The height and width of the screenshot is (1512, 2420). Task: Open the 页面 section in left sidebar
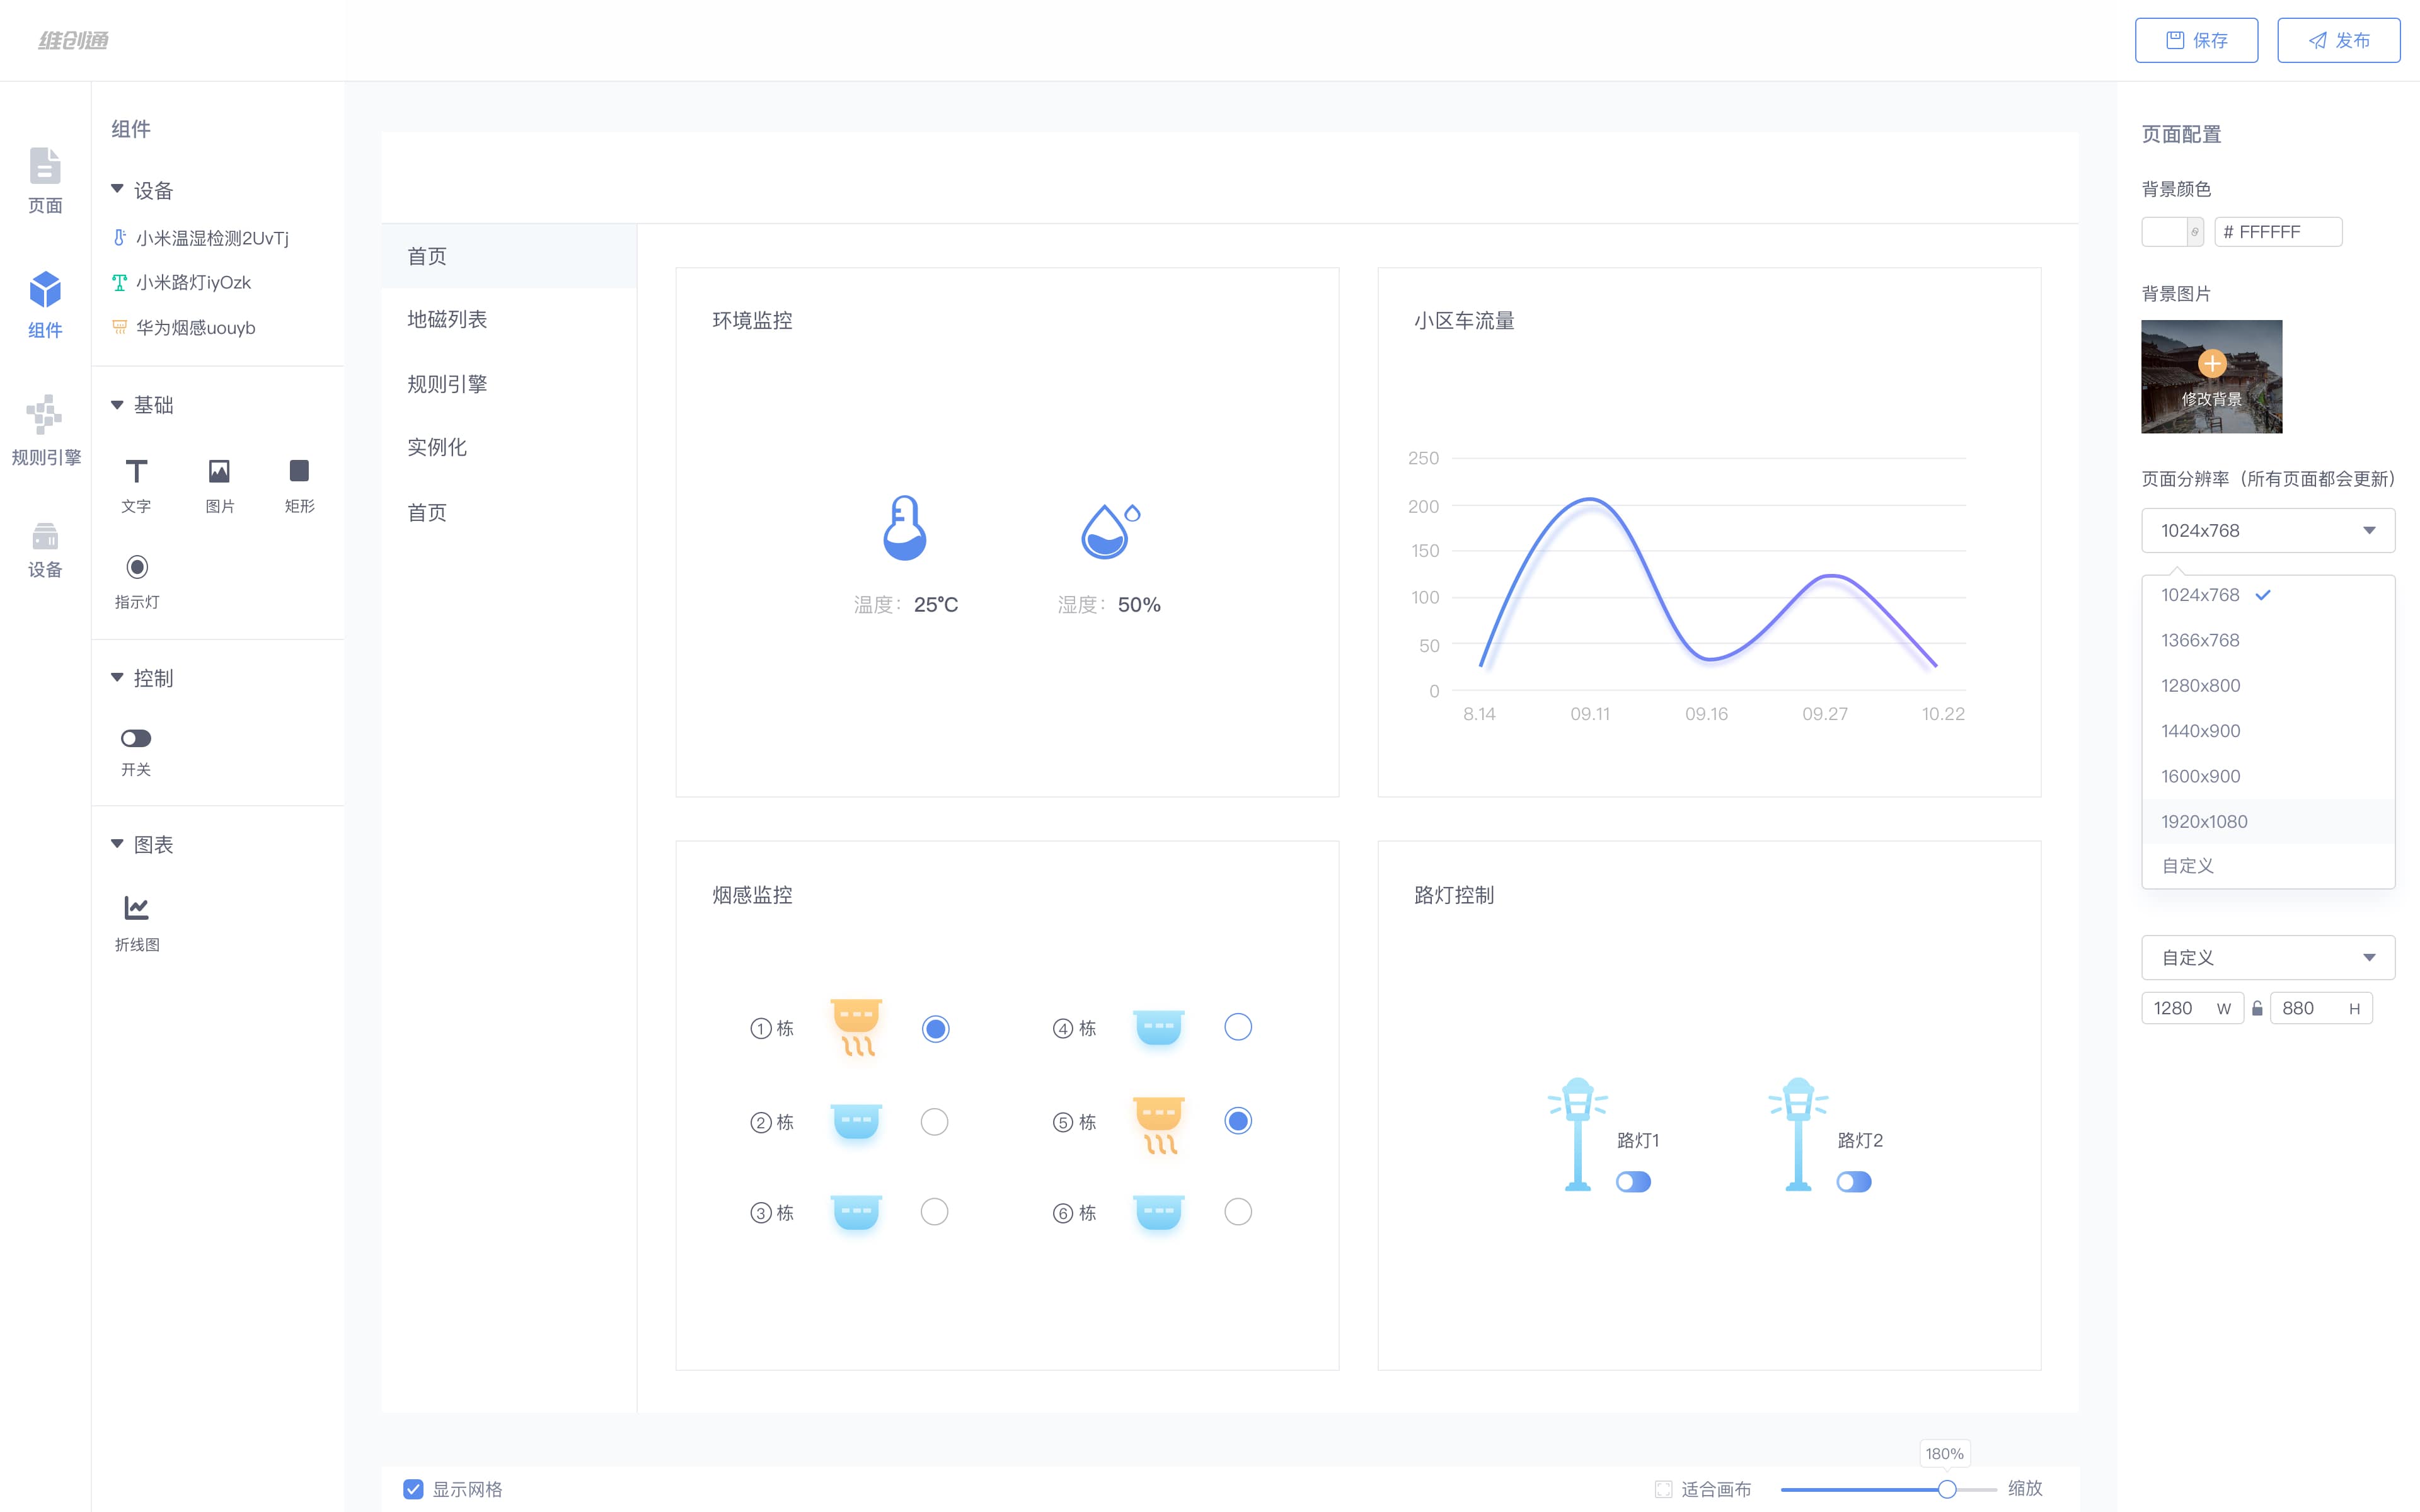click(x=45, y=181)
